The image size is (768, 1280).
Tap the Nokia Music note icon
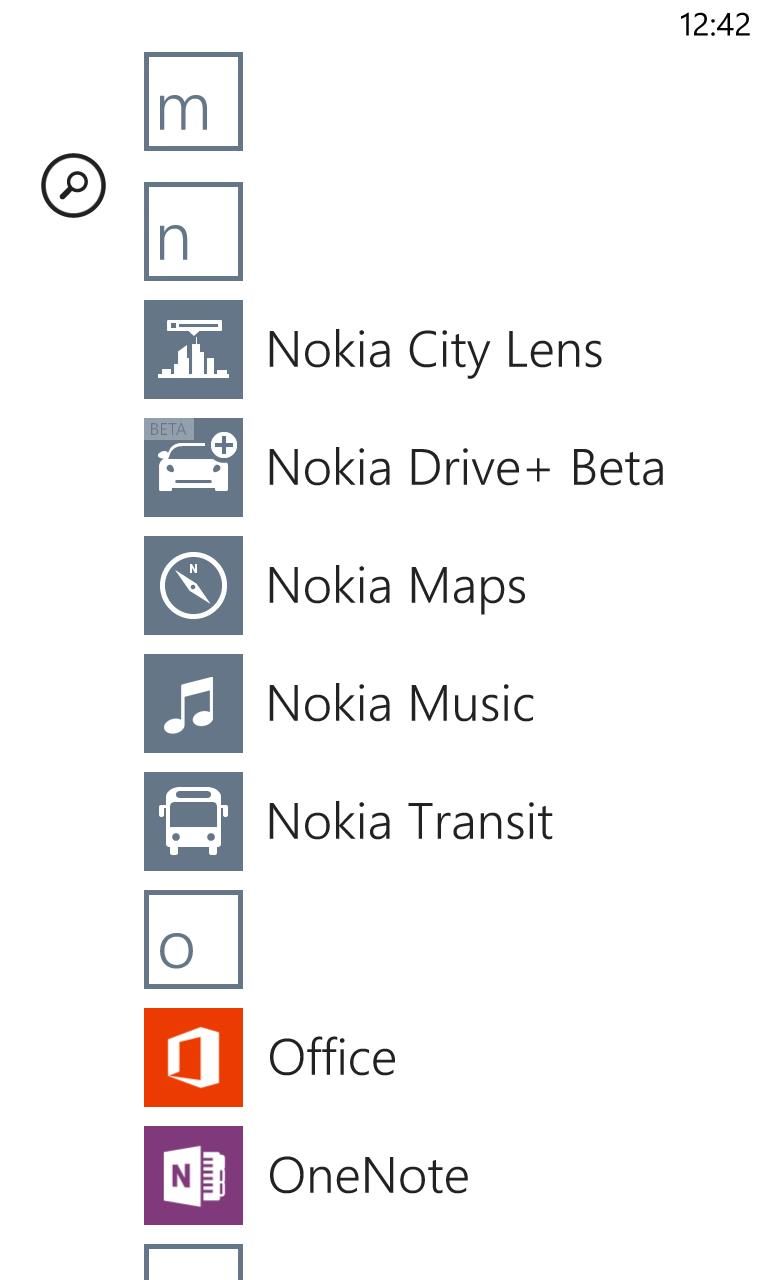pyautogui.click(x=193, y=703)
